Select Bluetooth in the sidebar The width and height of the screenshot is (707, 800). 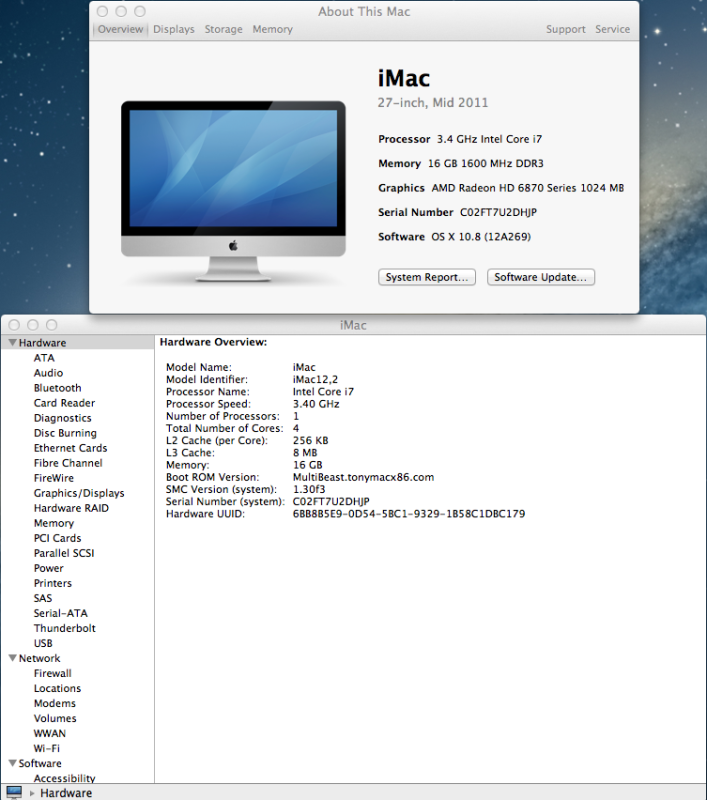(58, 388)
